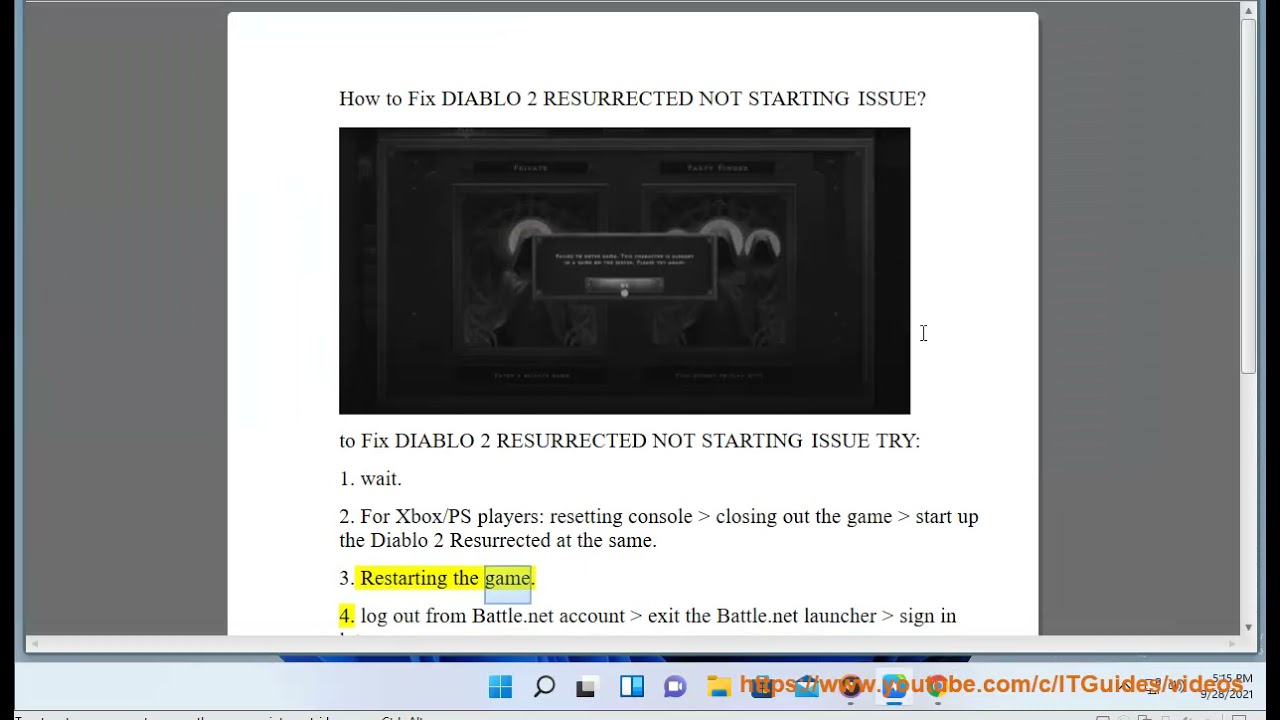Click the heading 'How to Fix DIABLO 2'
The image size is (1280, 720).
(632, 98)
